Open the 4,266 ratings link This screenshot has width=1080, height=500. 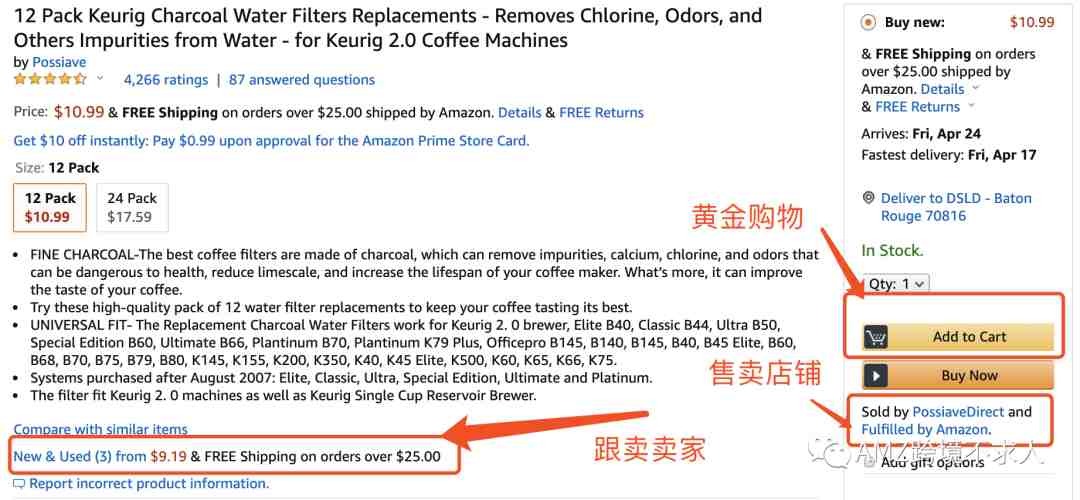[166, 80]
